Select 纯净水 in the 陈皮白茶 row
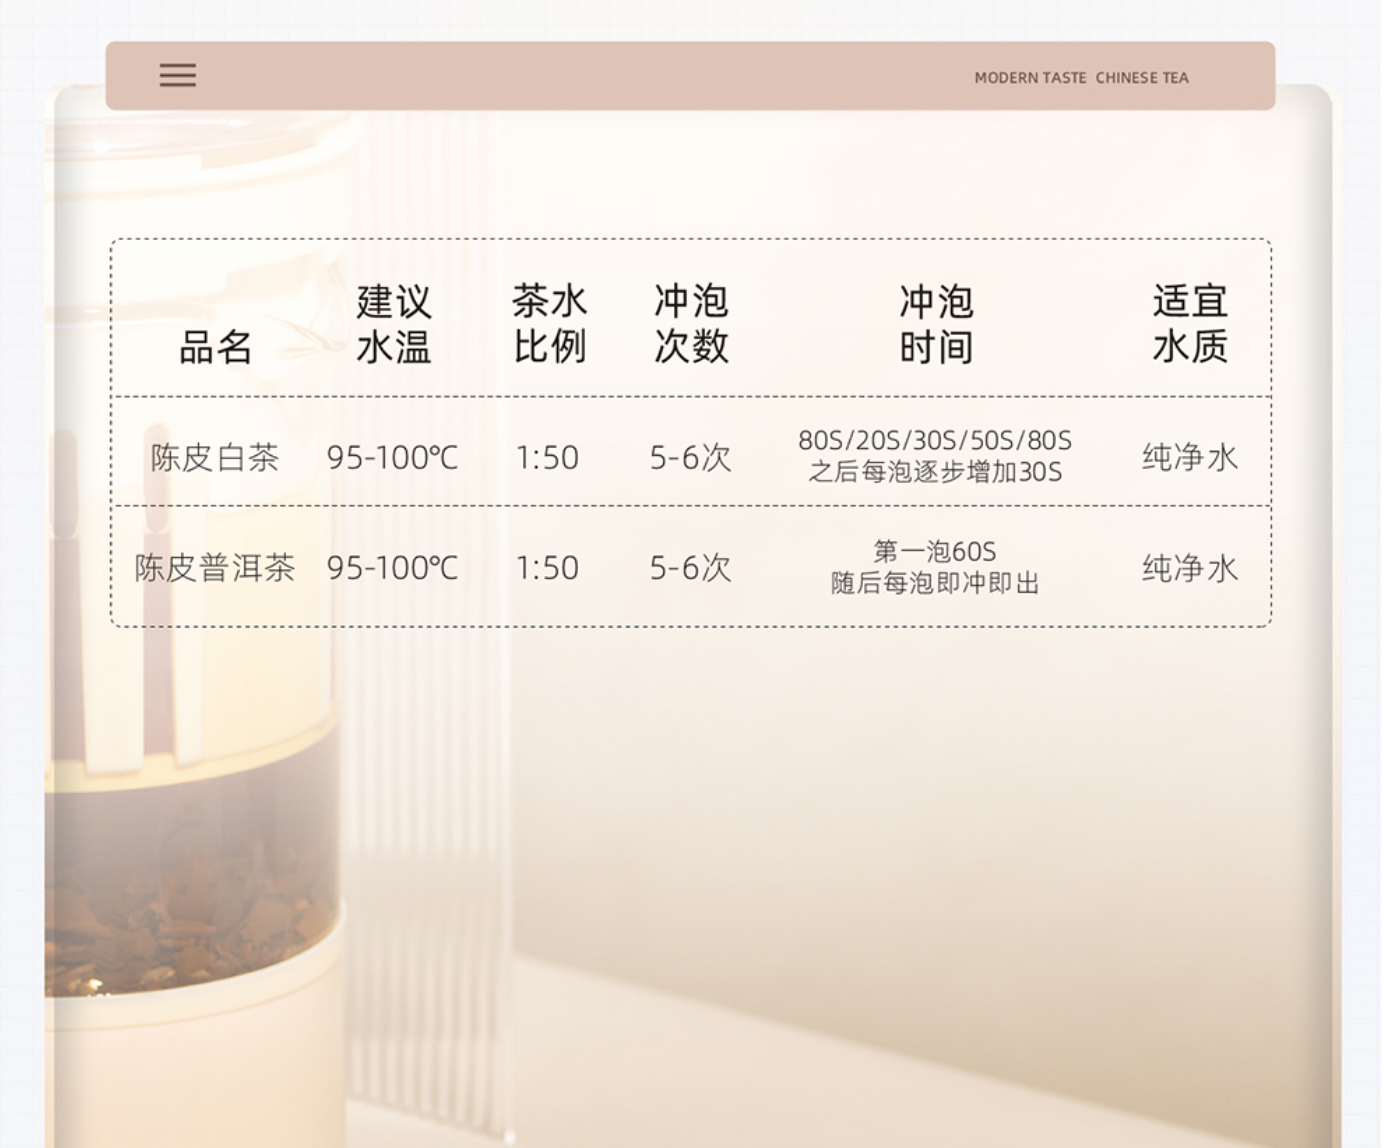 point(1190,458)
